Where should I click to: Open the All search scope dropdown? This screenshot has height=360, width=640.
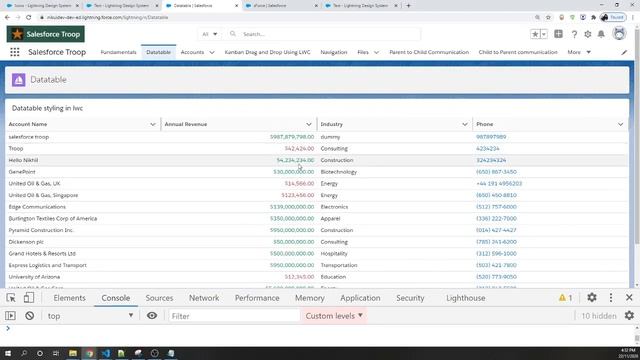(210, 34)
